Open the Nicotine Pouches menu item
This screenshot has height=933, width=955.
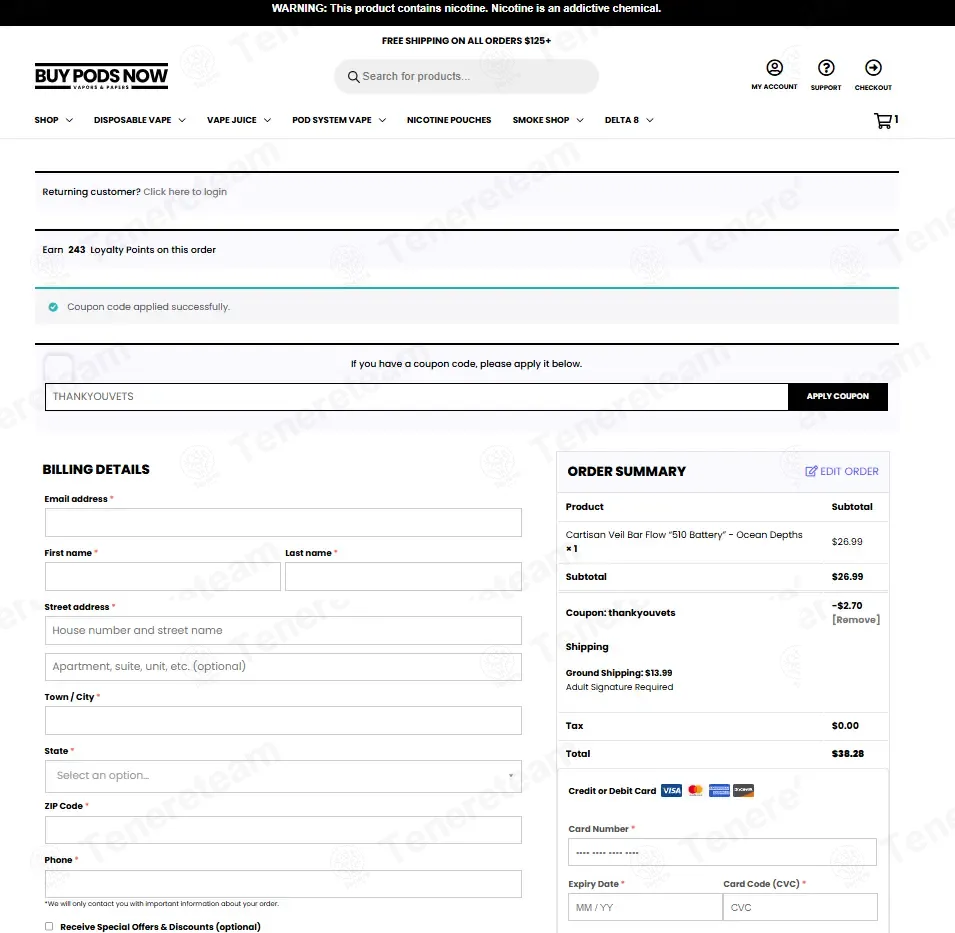coord(449,120)
